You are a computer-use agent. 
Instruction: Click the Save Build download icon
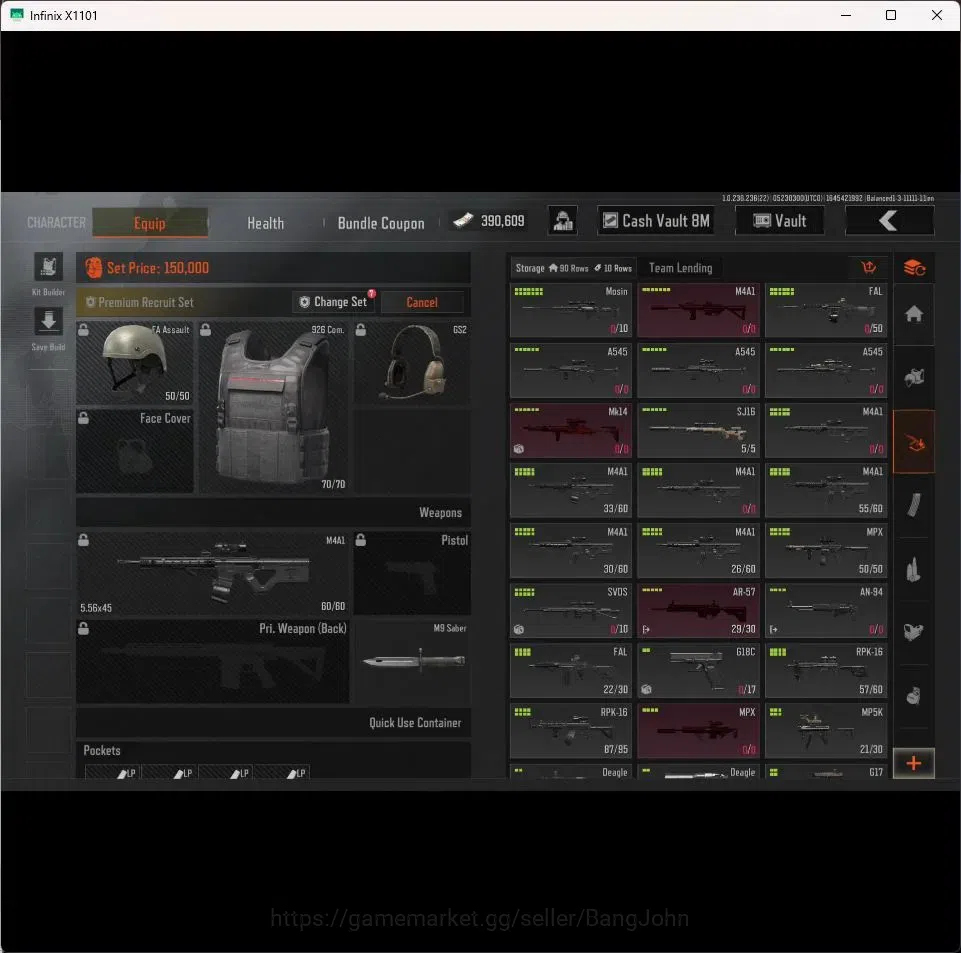pyautogui.click(x=48, y=322)
